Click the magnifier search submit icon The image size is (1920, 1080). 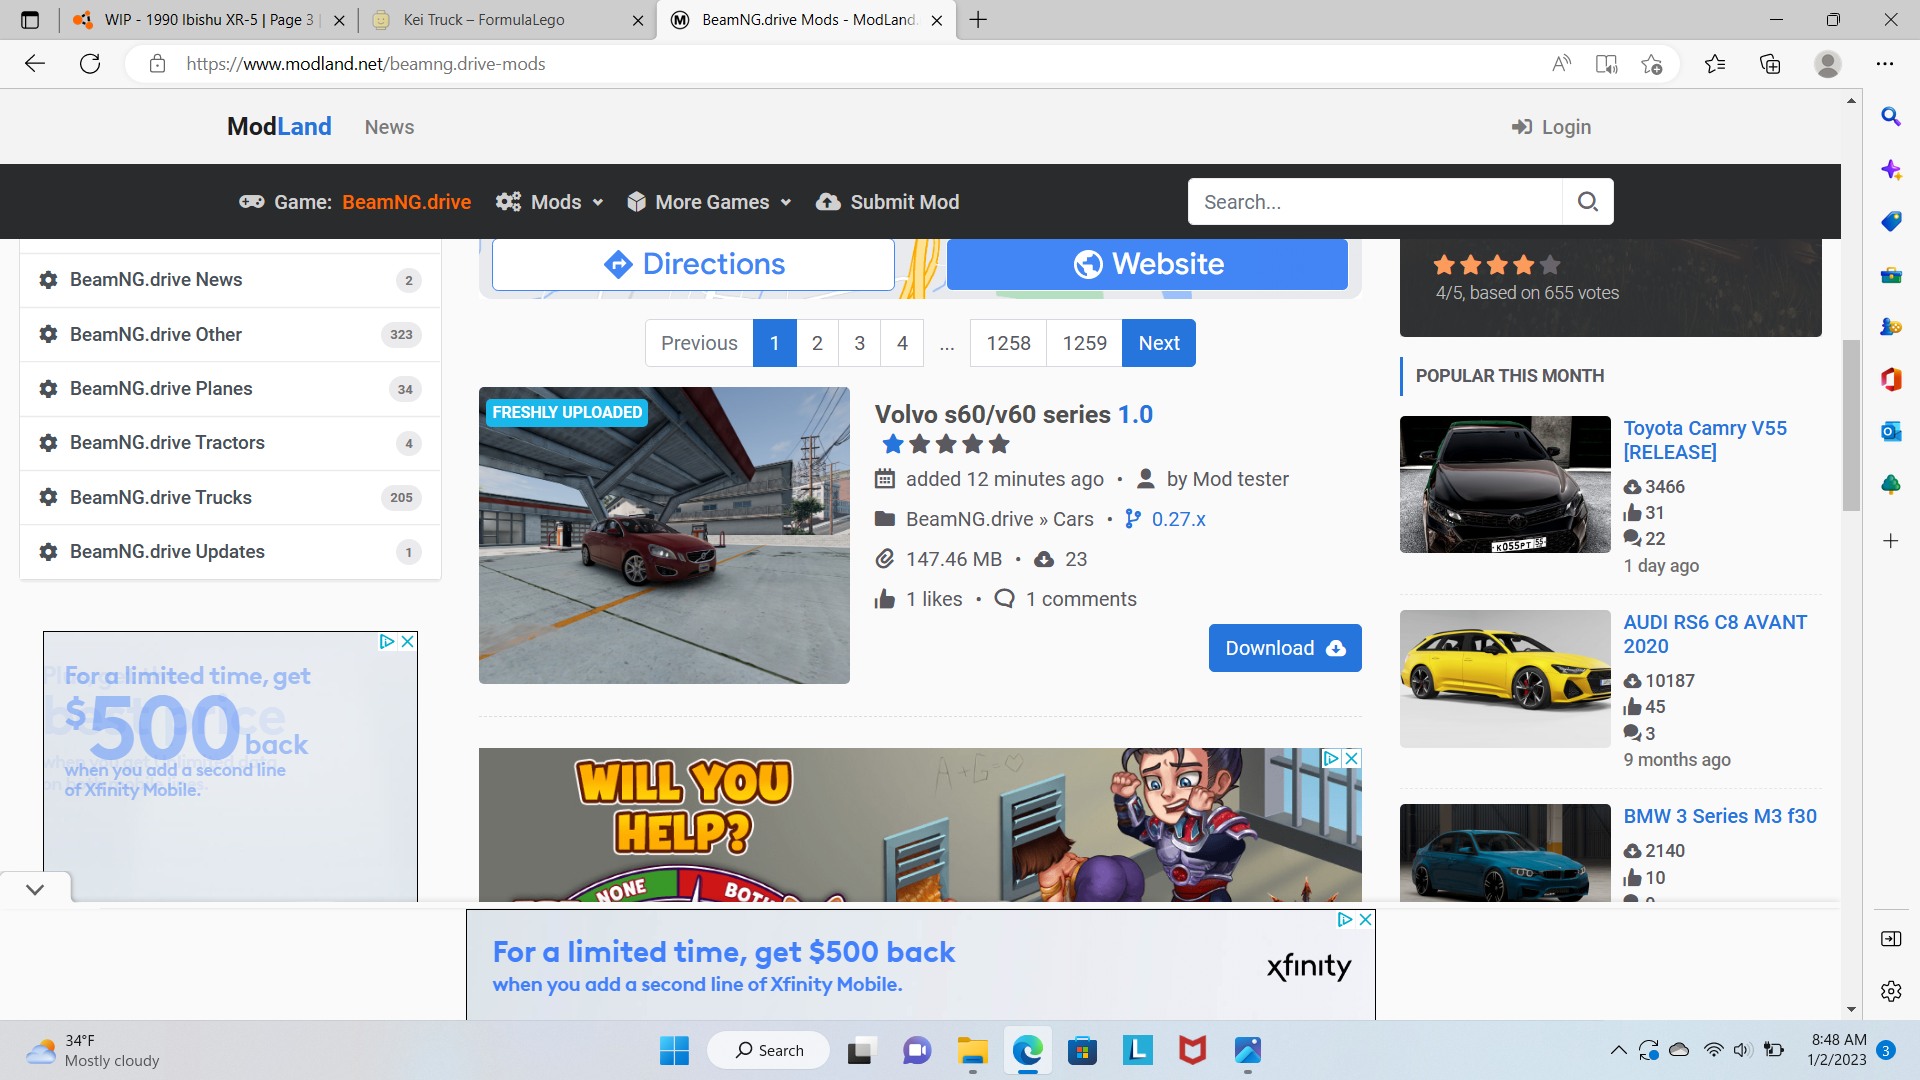pyautogui.click(x=1588, y=202)
